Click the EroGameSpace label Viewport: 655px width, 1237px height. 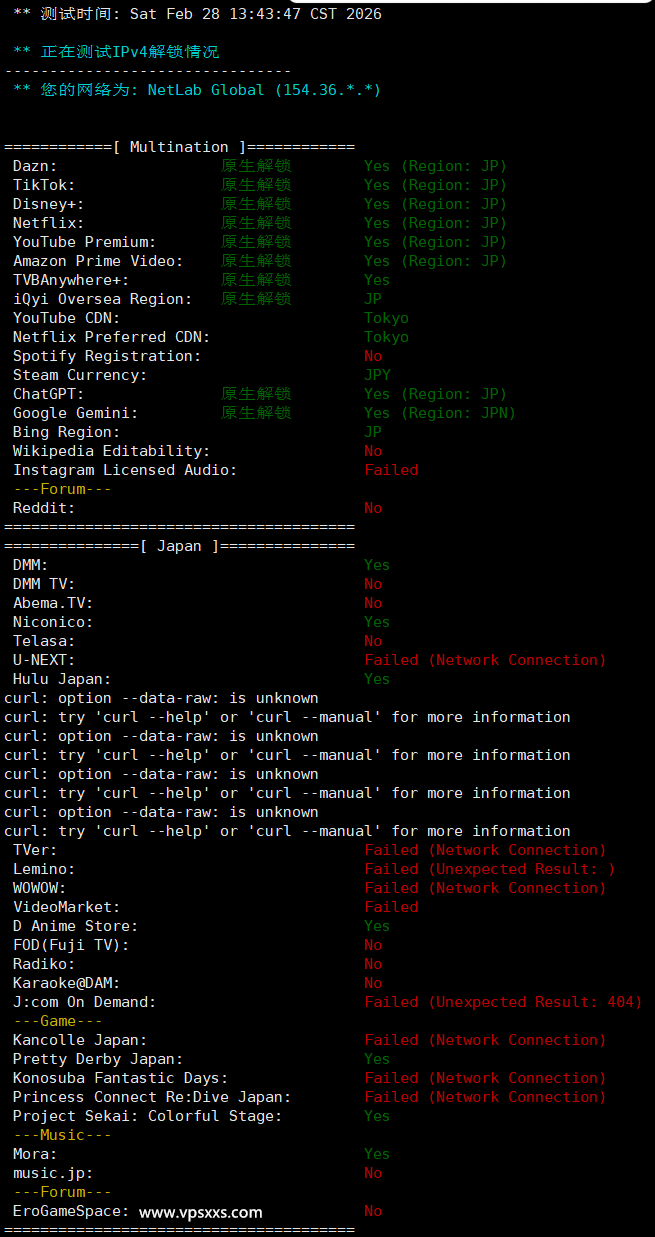tap(70, 1211)
